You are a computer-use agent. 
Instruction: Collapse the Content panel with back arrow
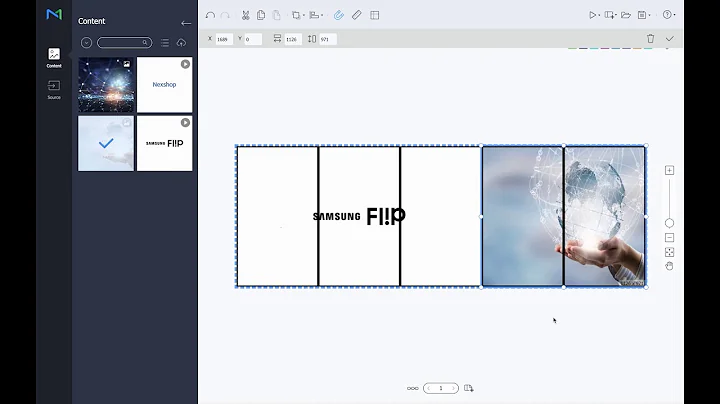(186, 23)
